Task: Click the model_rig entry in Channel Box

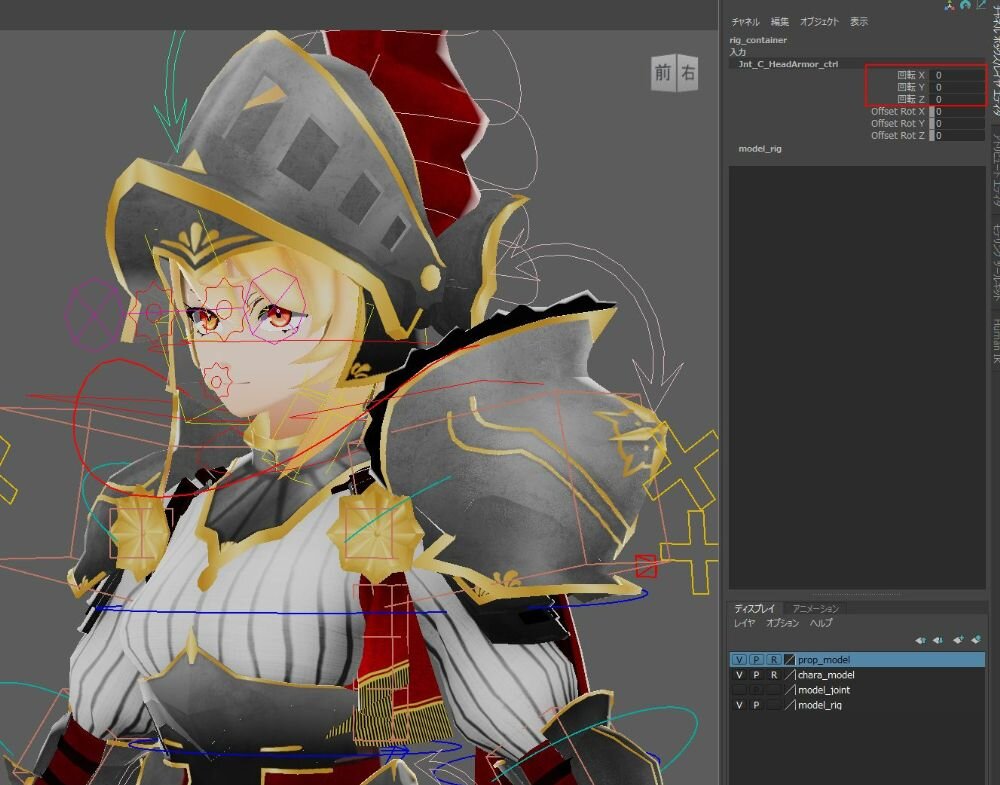Action: [760, 148]
